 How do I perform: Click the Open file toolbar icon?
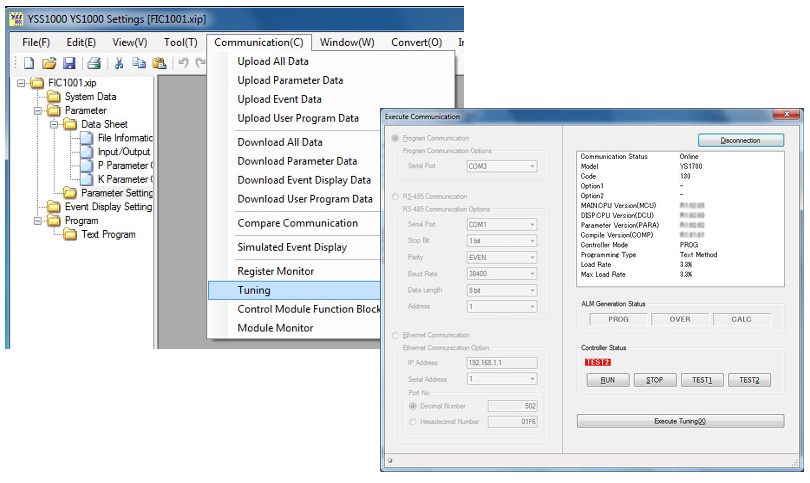tap(48, 62)
